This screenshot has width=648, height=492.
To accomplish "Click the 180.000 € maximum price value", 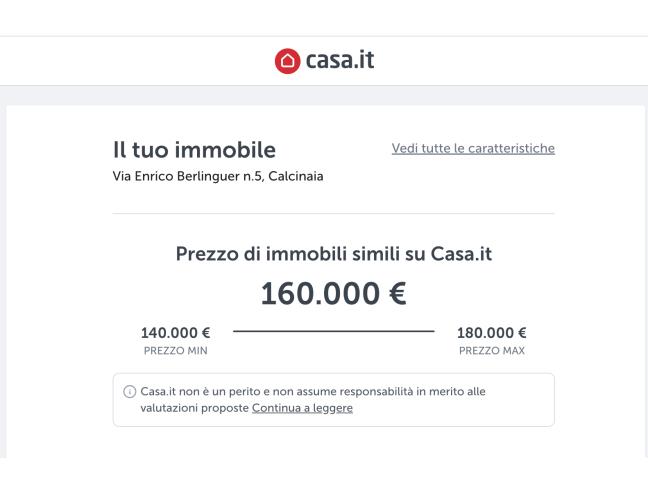I will pyautogui.click(x=491, y=333).
